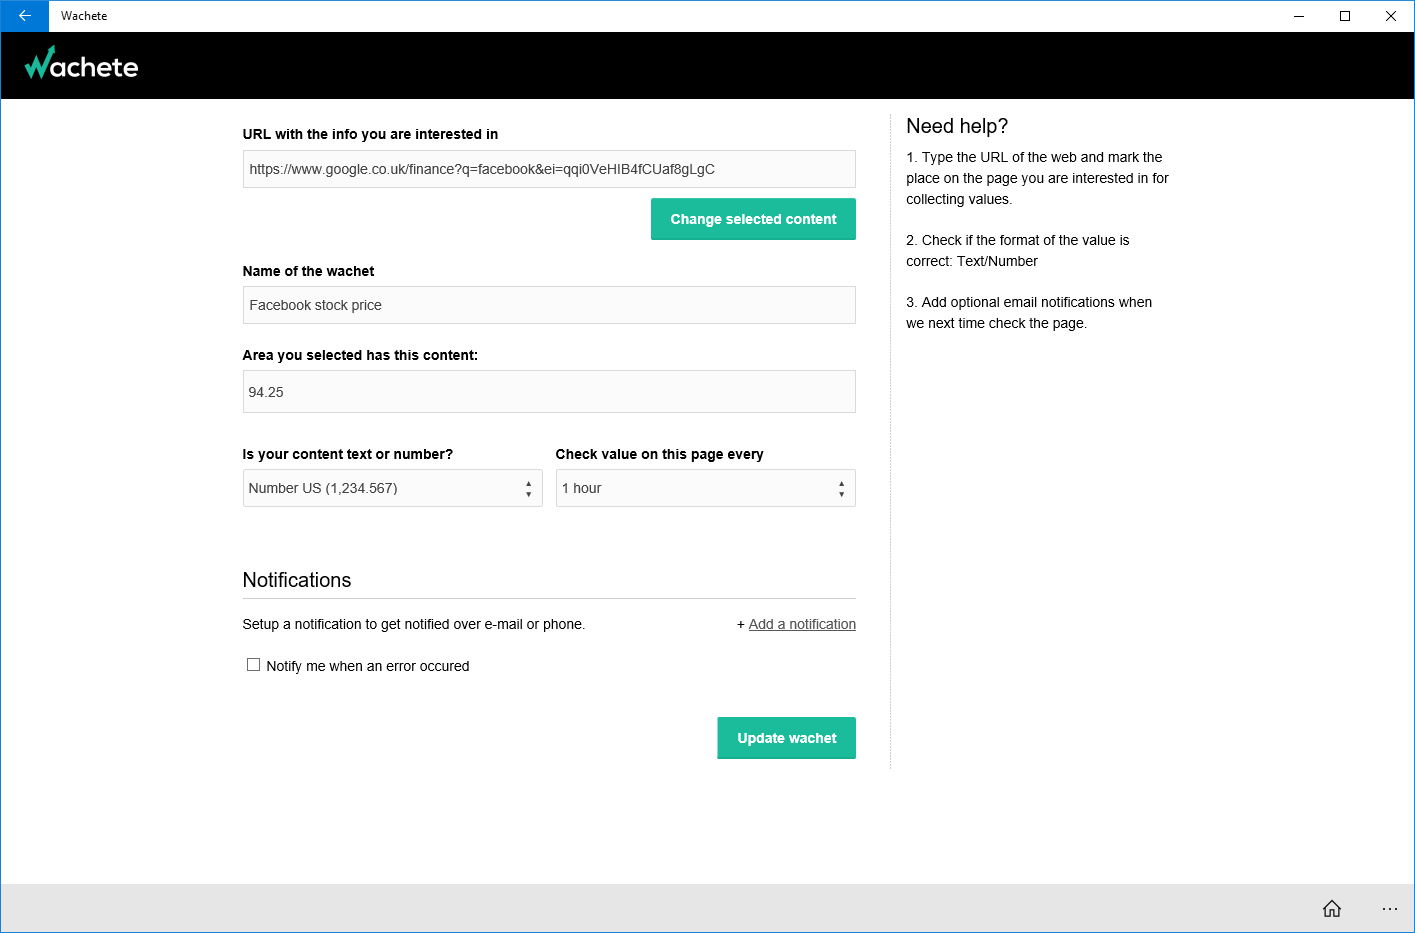This screenshot has width=1415, height=933.
Task: Focus the URL input field
Action: point(549,169)
